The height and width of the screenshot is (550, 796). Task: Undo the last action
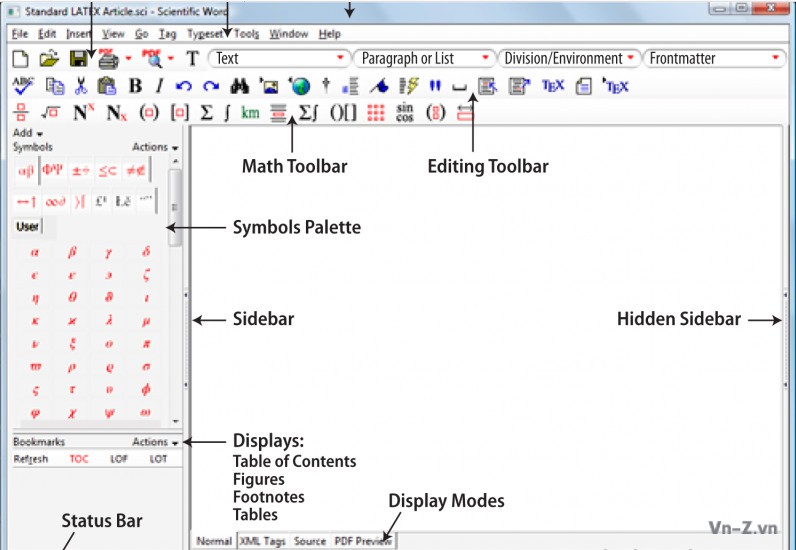183,86
